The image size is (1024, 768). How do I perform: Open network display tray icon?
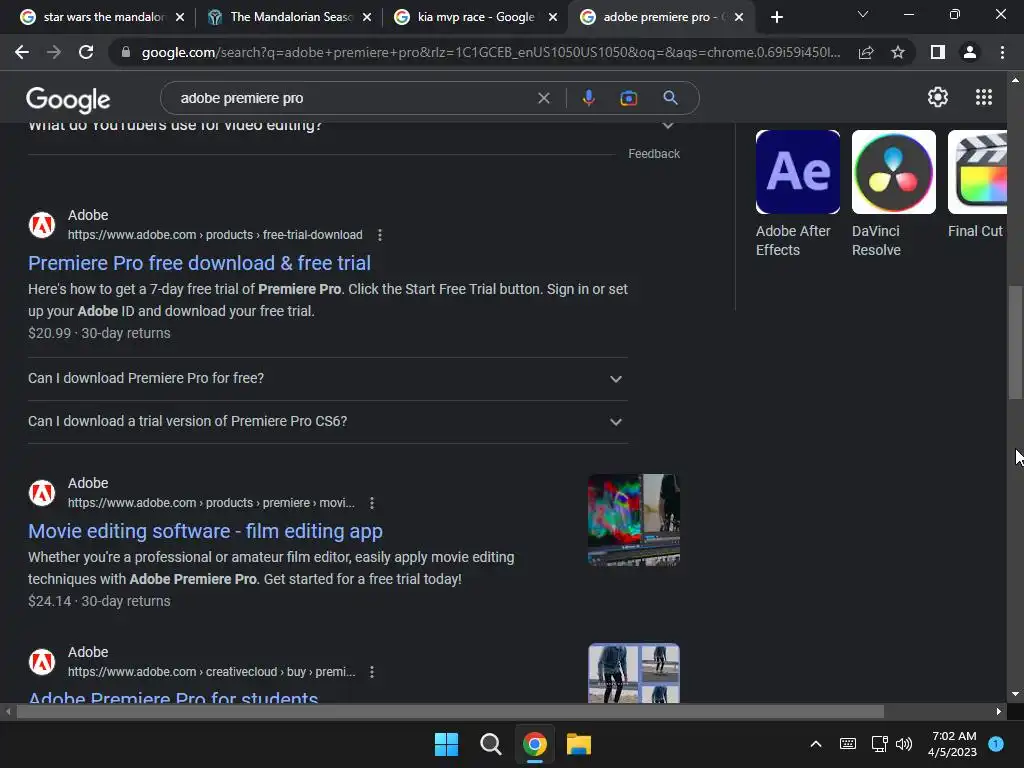coord(879,744)
